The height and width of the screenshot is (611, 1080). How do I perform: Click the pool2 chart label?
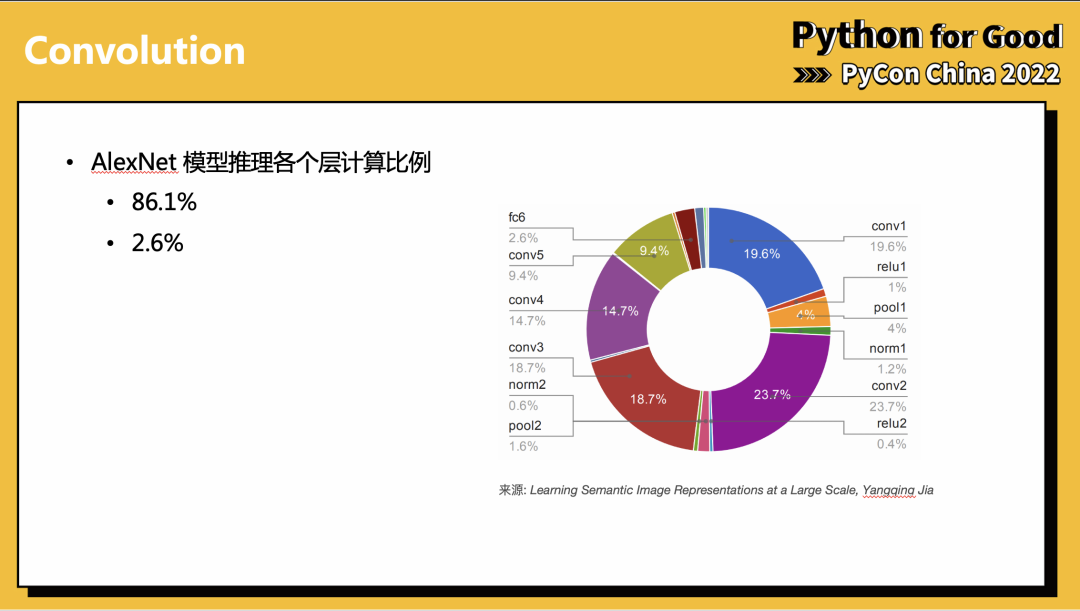click(525, 426)
